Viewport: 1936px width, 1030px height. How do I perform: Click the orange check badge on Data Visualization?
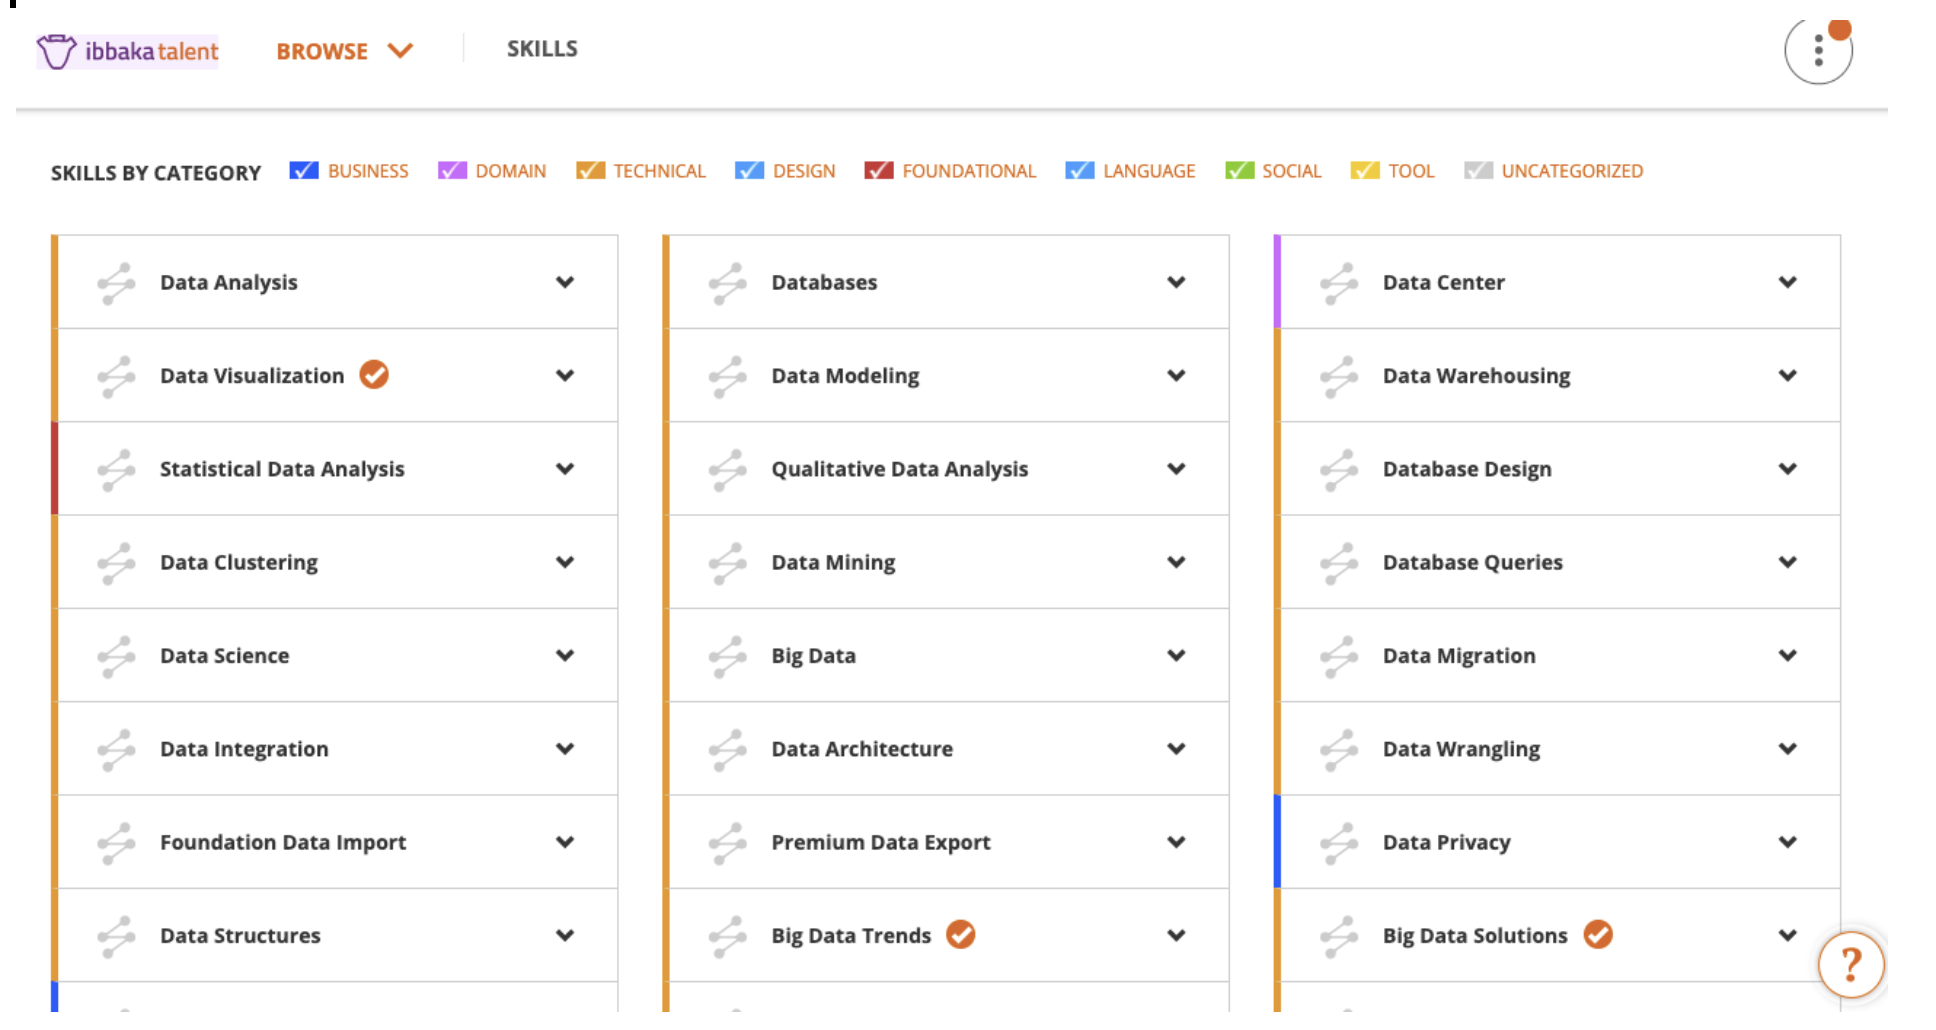tap(374, 375)
